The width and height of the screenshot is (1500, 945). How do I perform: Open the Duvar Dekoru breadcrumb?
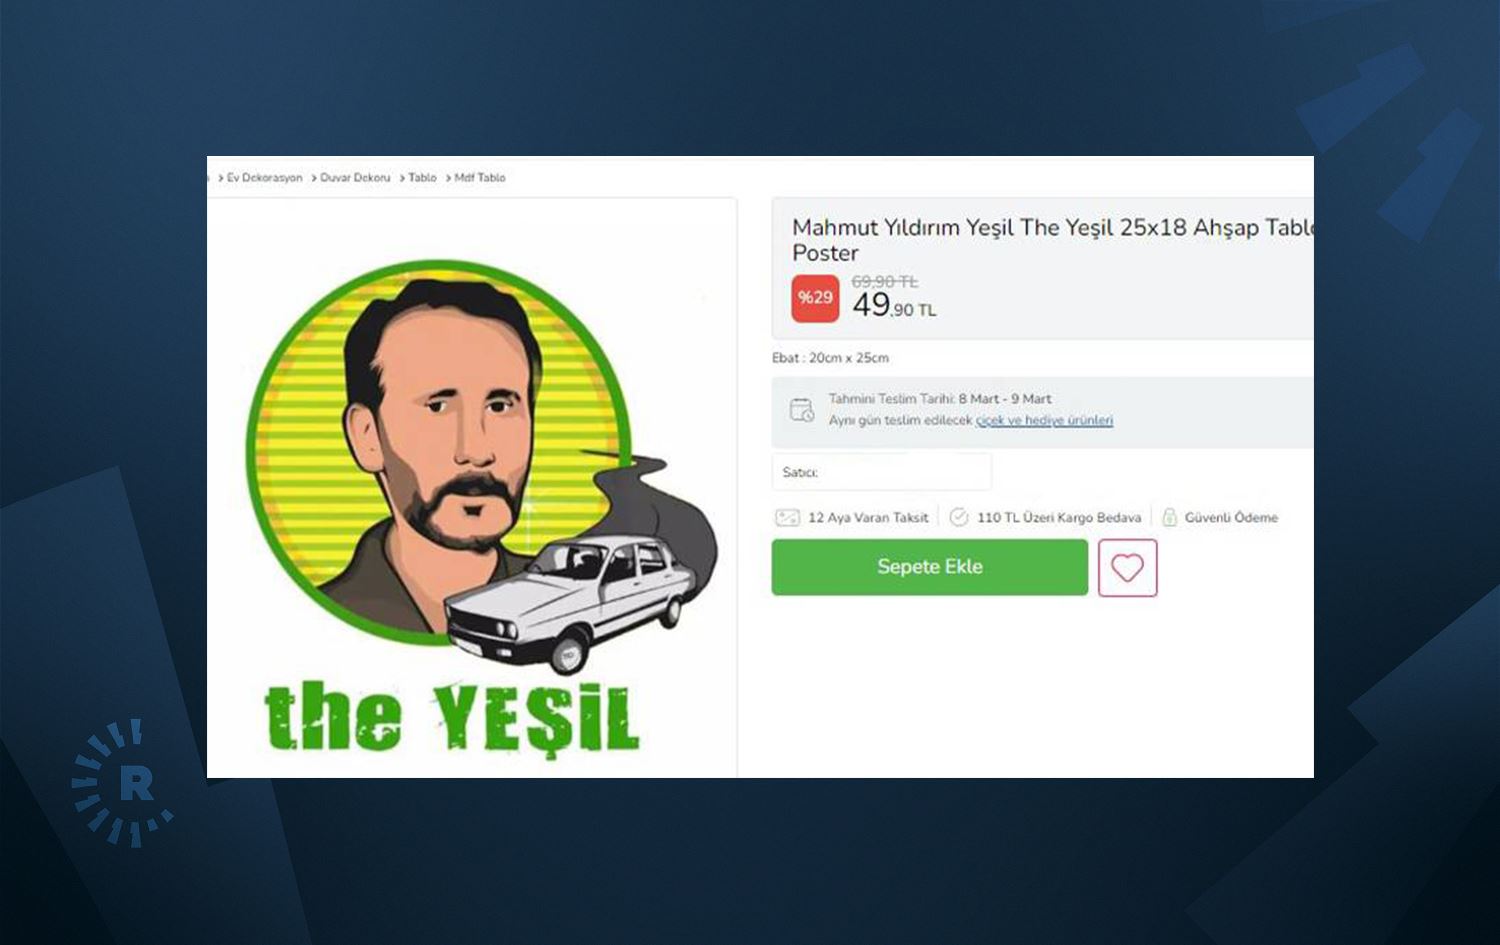click(x=355, y=178)
